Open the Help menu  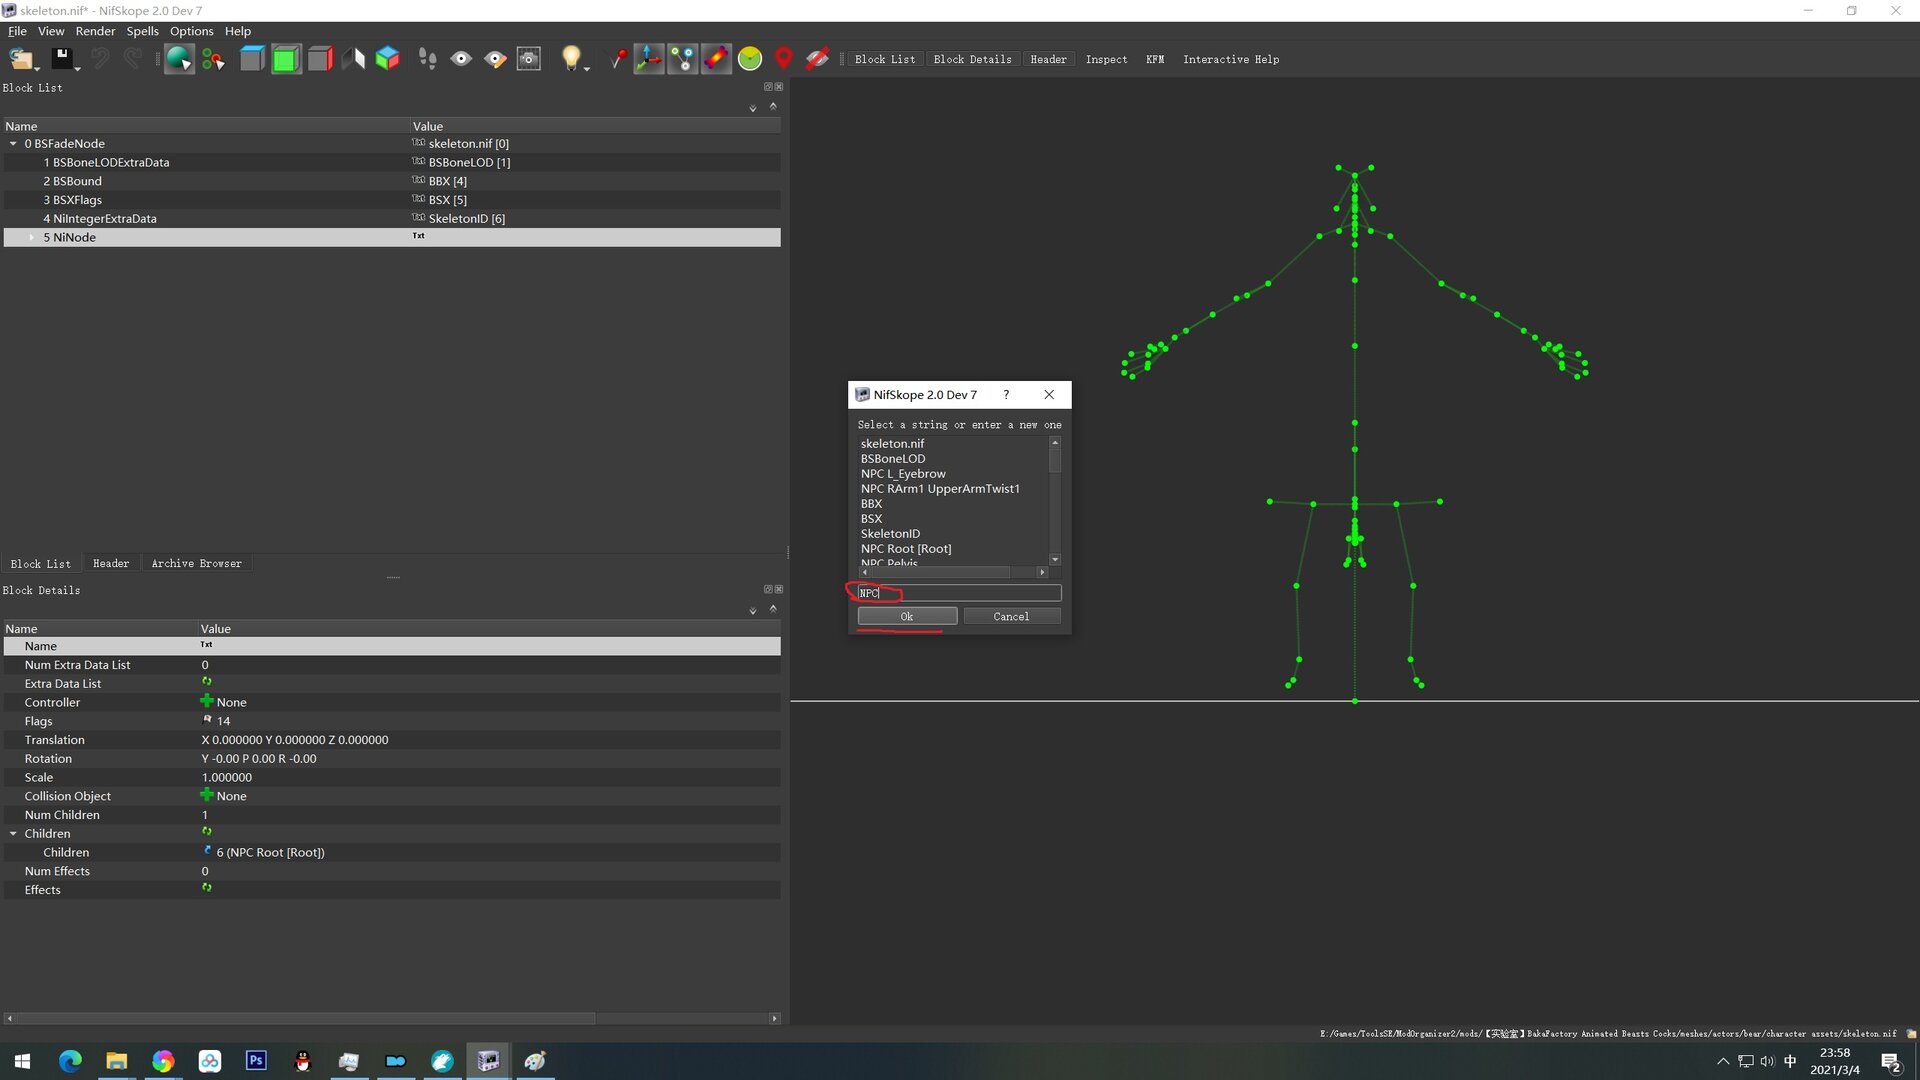[x=238, y=31]
